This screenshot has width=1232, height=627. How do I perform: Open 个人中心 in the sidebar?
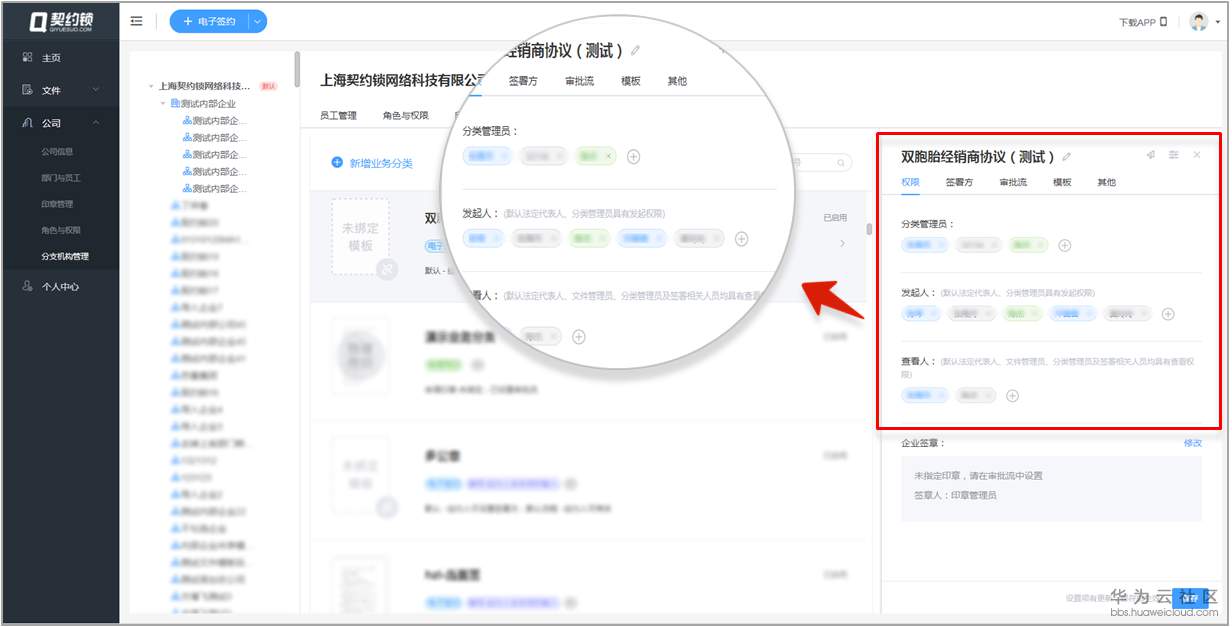click(60, 287)
